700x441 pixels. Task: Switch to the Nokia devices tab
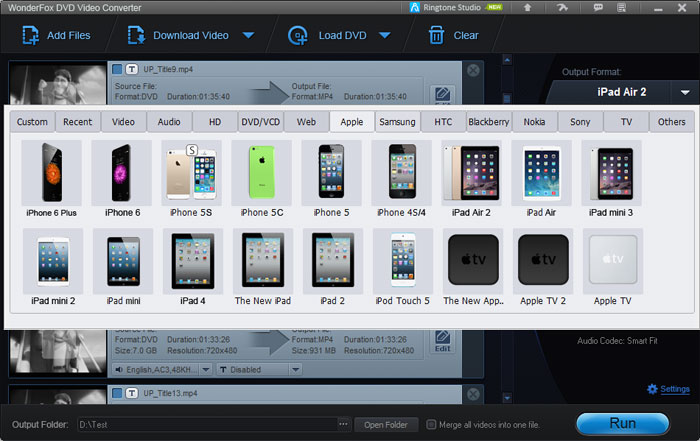pos(534,122)
